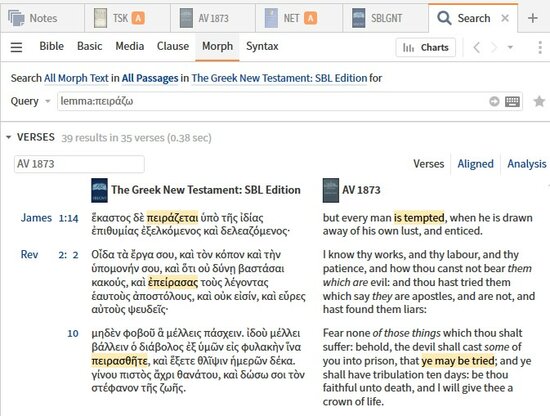Viewport: 550px width, 416px height.
Task: Select the Verses results view
Action: pyautogui.click(x=428, y=164)
